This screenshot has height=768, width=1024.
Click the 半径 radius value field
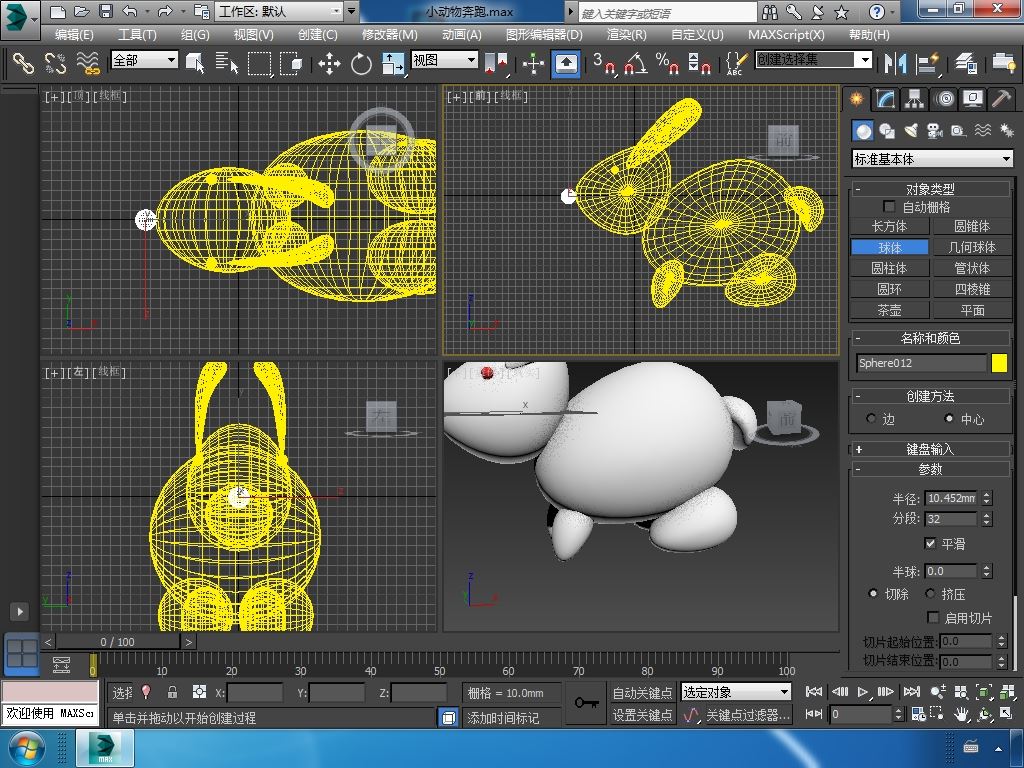[x=951, y=498]
